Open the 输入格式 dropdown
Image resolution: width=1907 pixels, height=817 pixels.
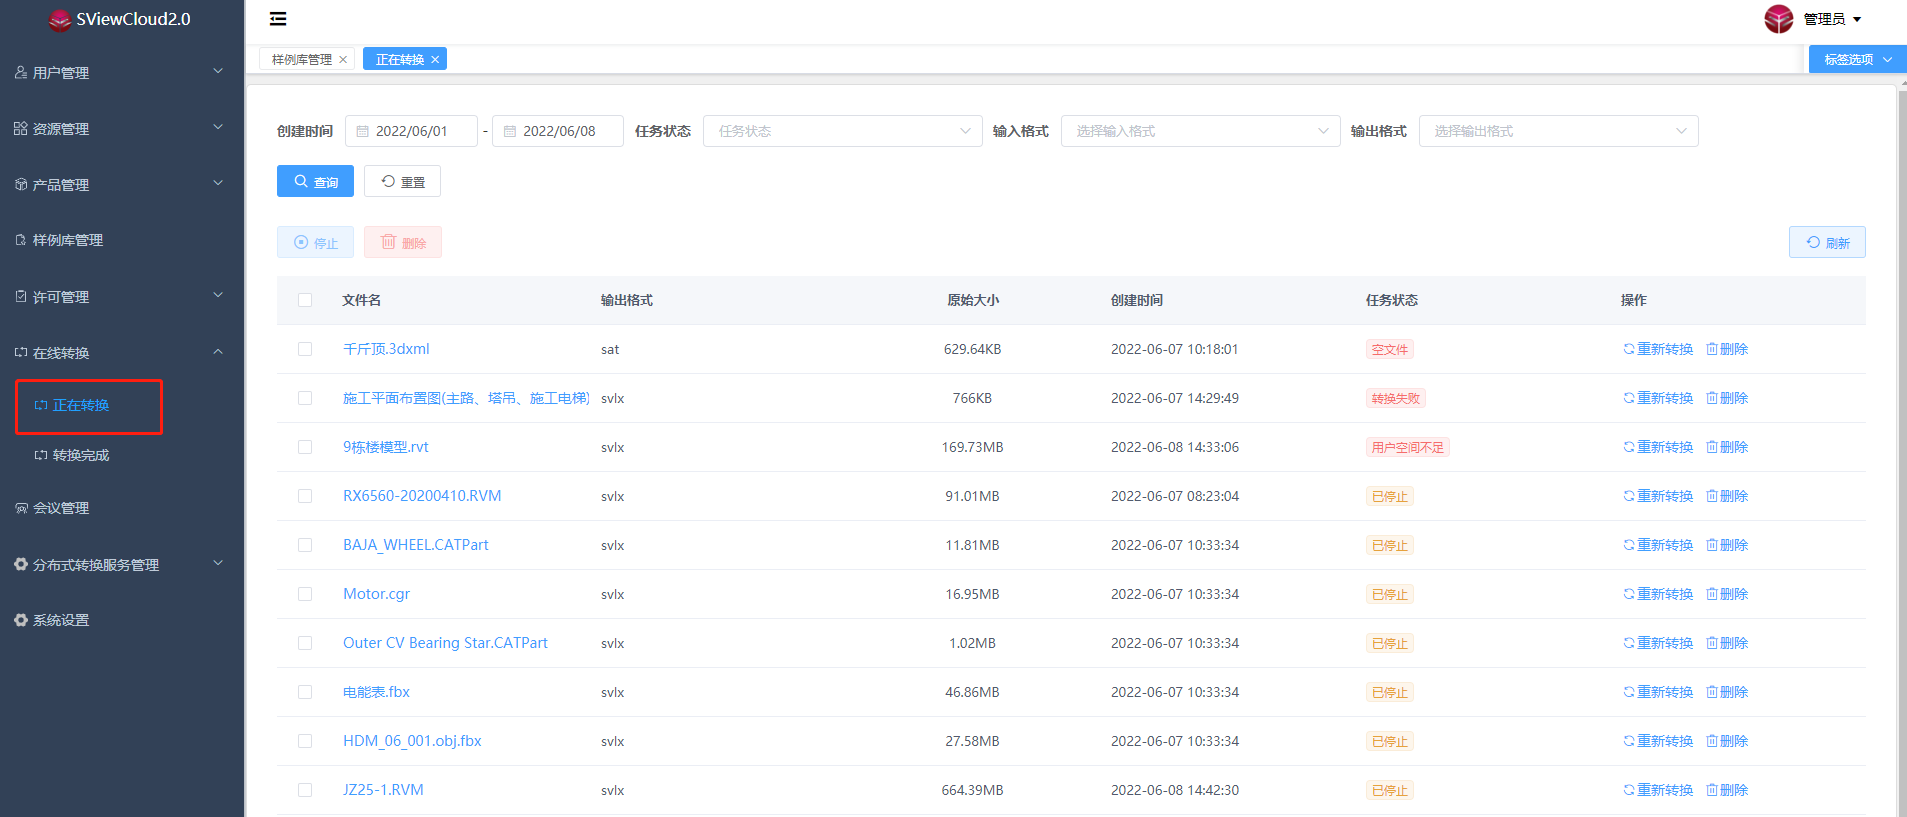(1200, 131)
